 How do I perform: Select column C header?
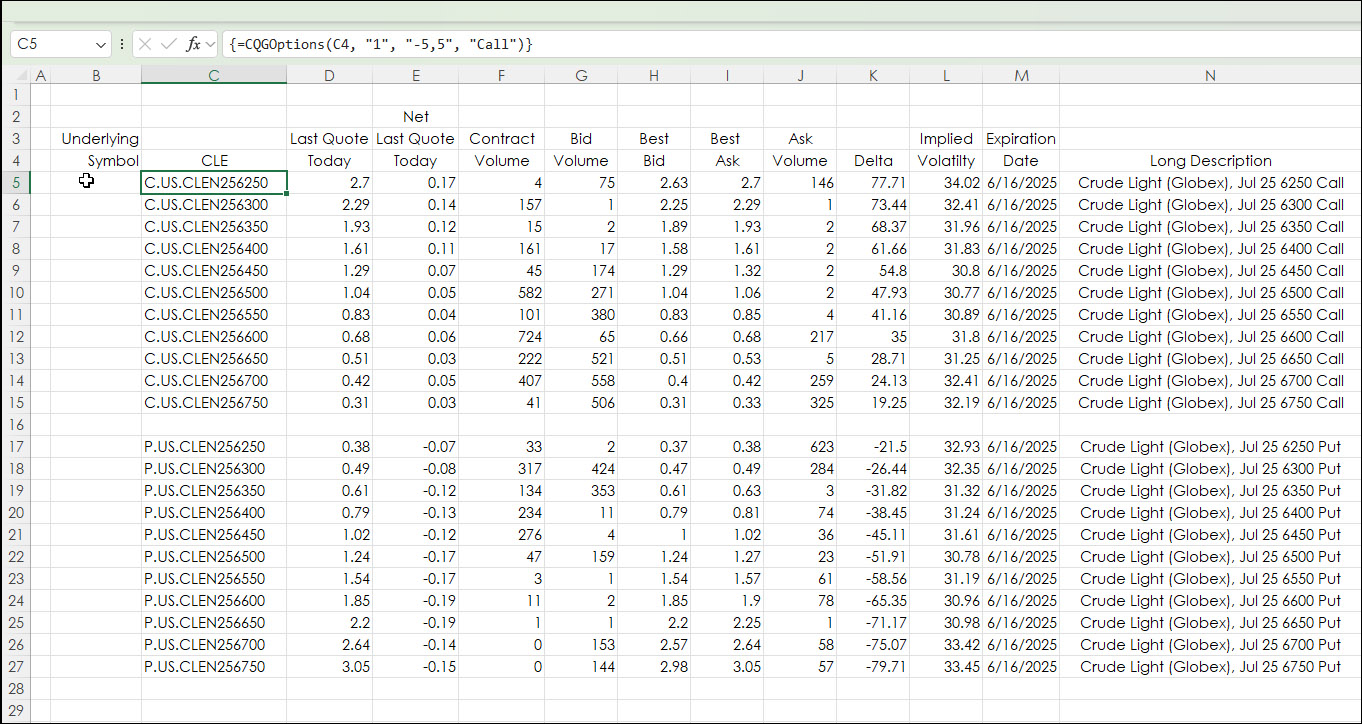[213, 75]
